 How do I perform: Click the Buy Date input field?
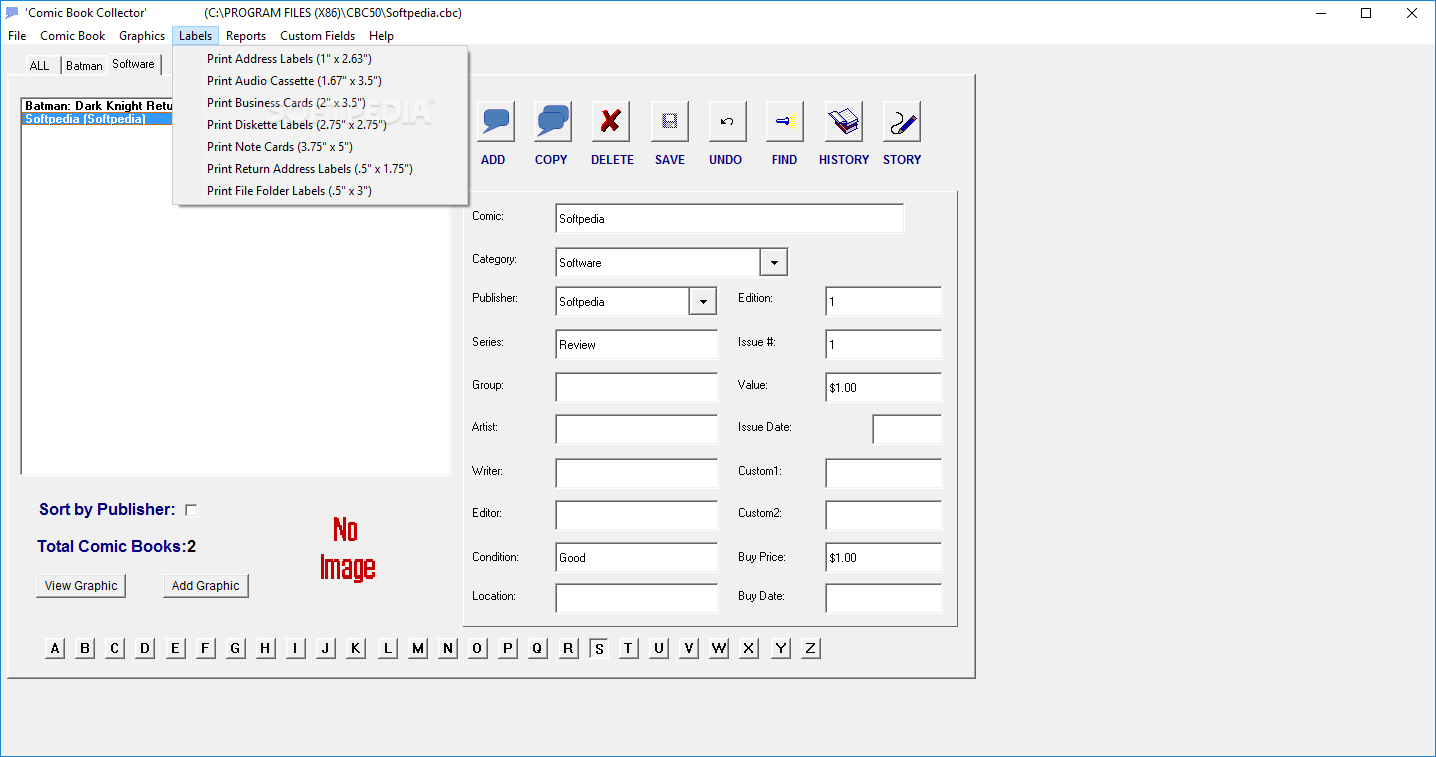point(884,599)
